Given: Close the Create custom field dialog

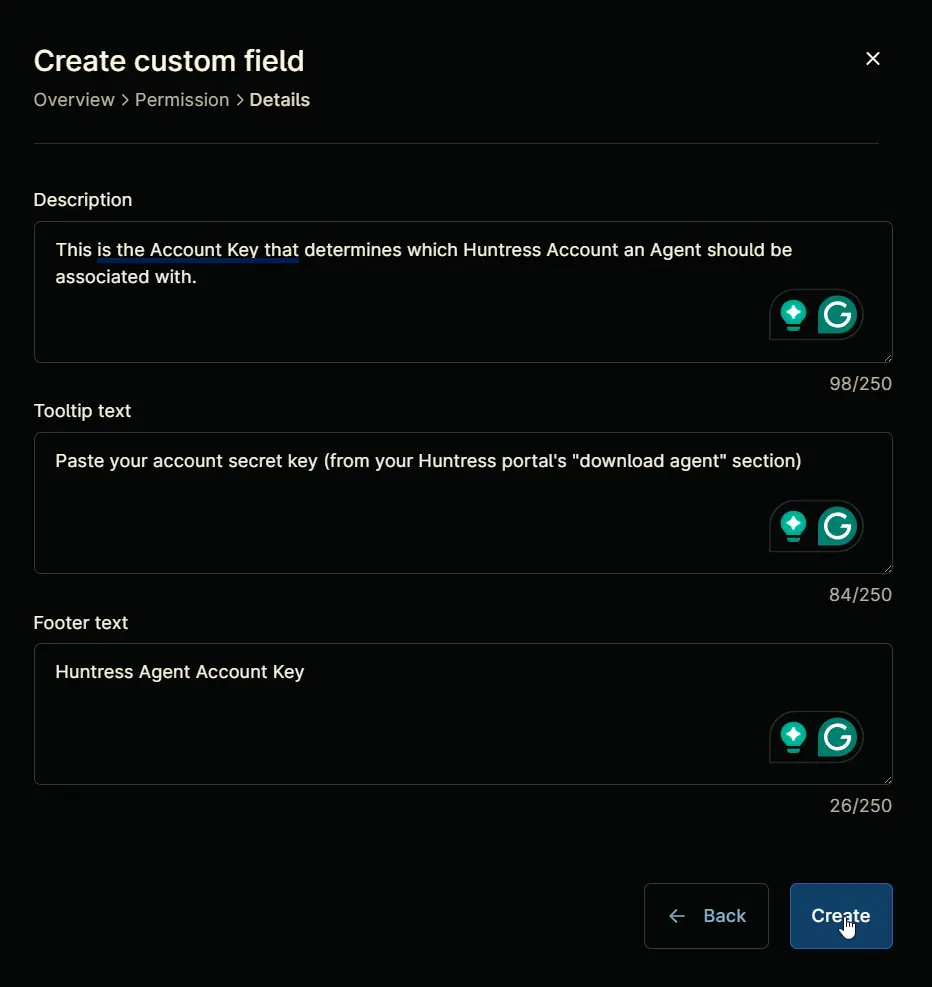Looking at the screenshot, I should [x=873, y=59].
